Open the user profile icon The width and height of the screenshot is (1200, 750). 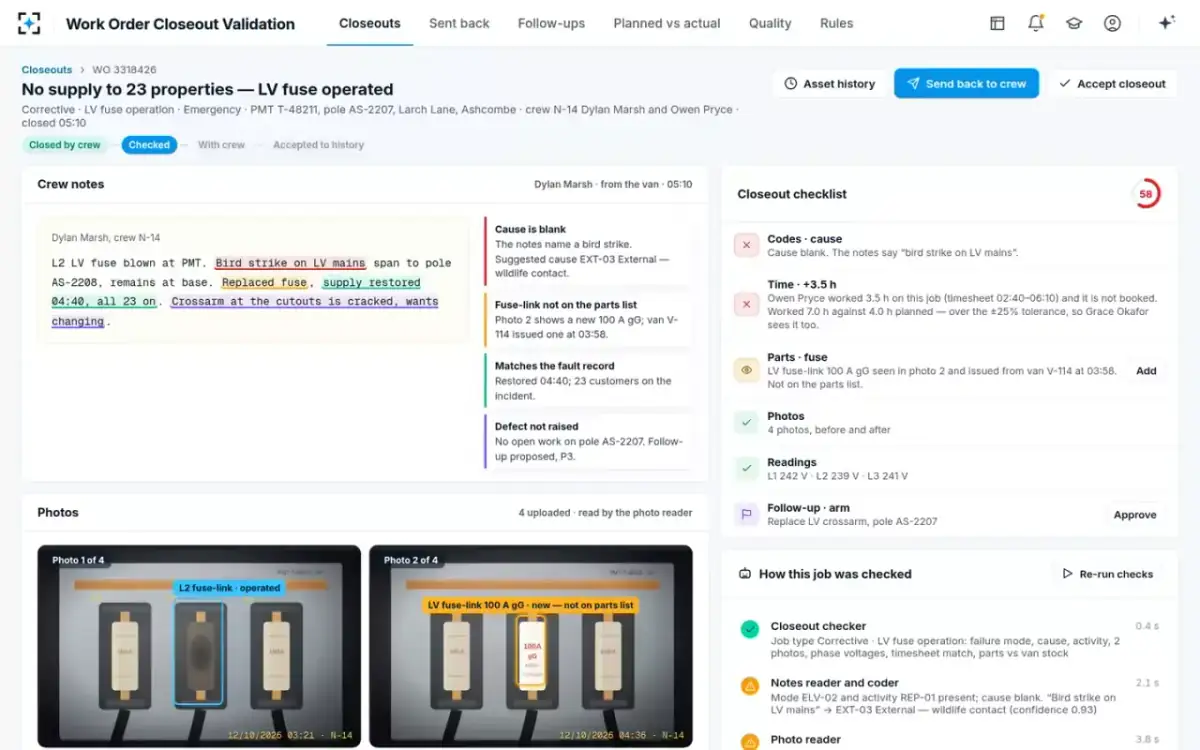[1112, 23]
